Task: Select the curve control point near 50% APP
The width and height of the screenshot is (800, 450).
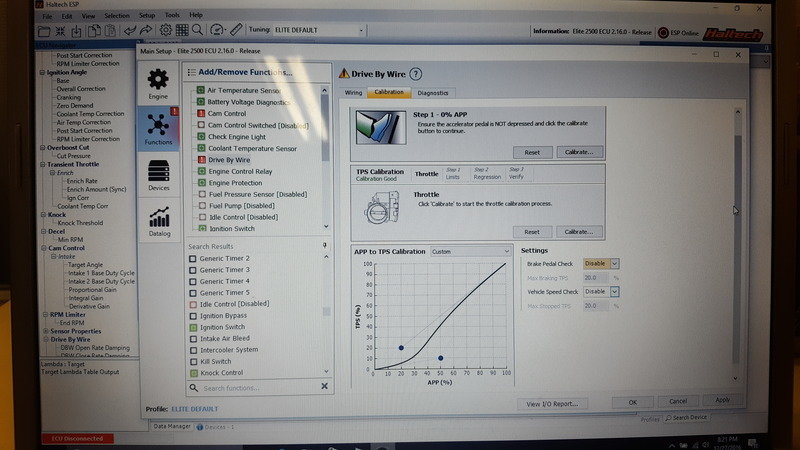Action: 441,358
